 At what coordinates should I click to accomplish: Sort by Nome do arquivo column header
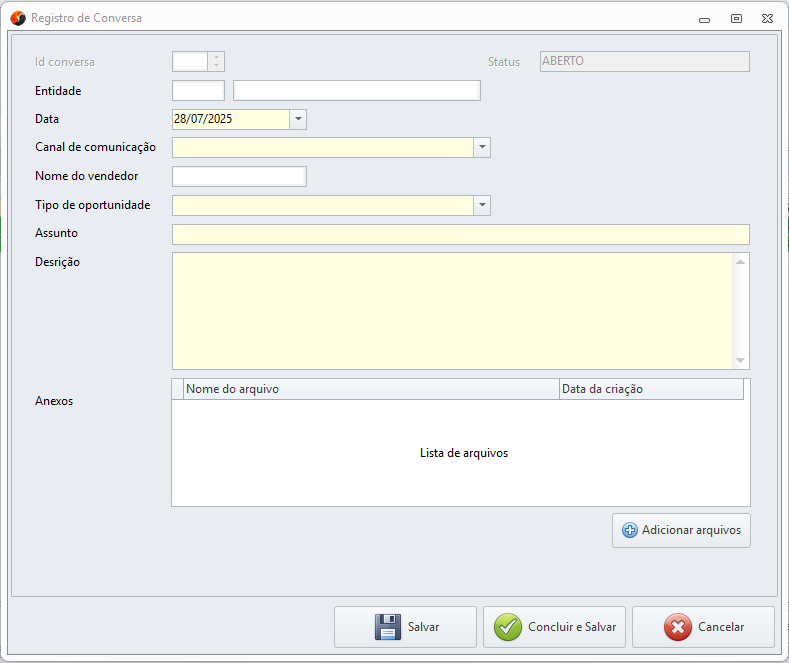coord(370,389)
